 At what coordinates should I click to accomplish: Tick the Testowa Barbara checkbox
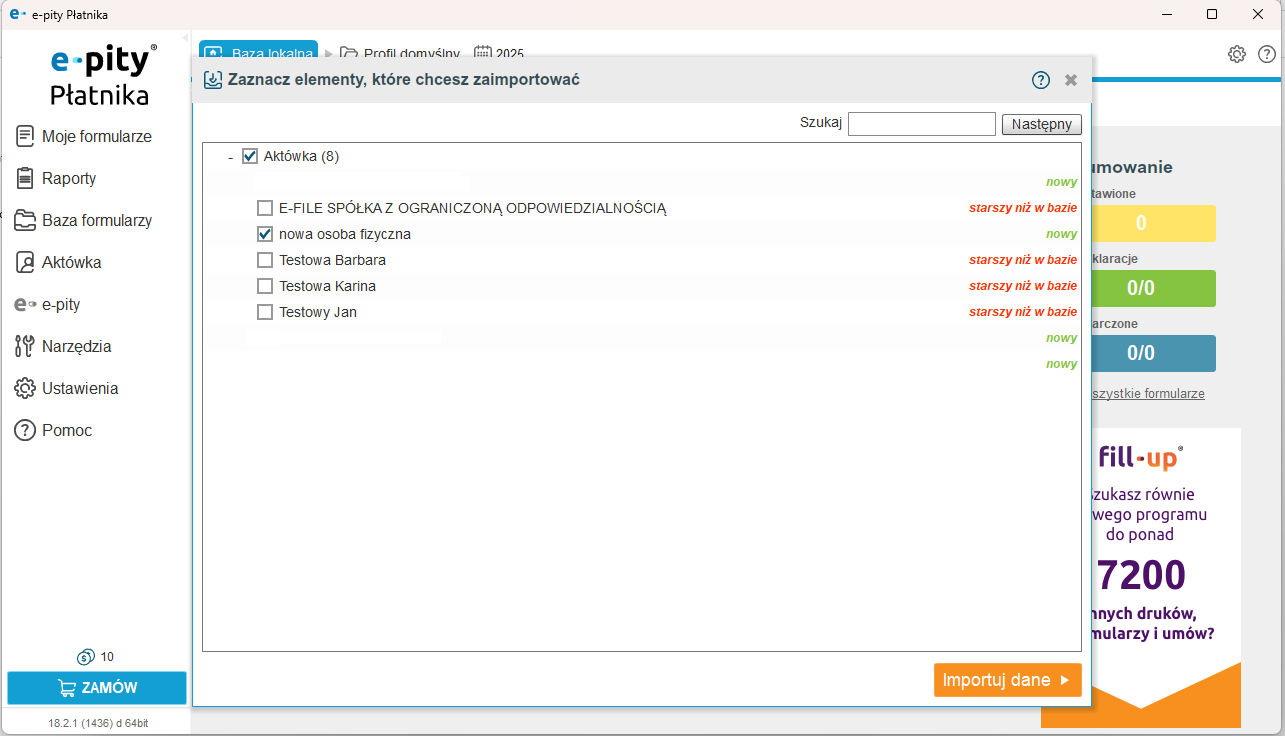coord(265,260)
